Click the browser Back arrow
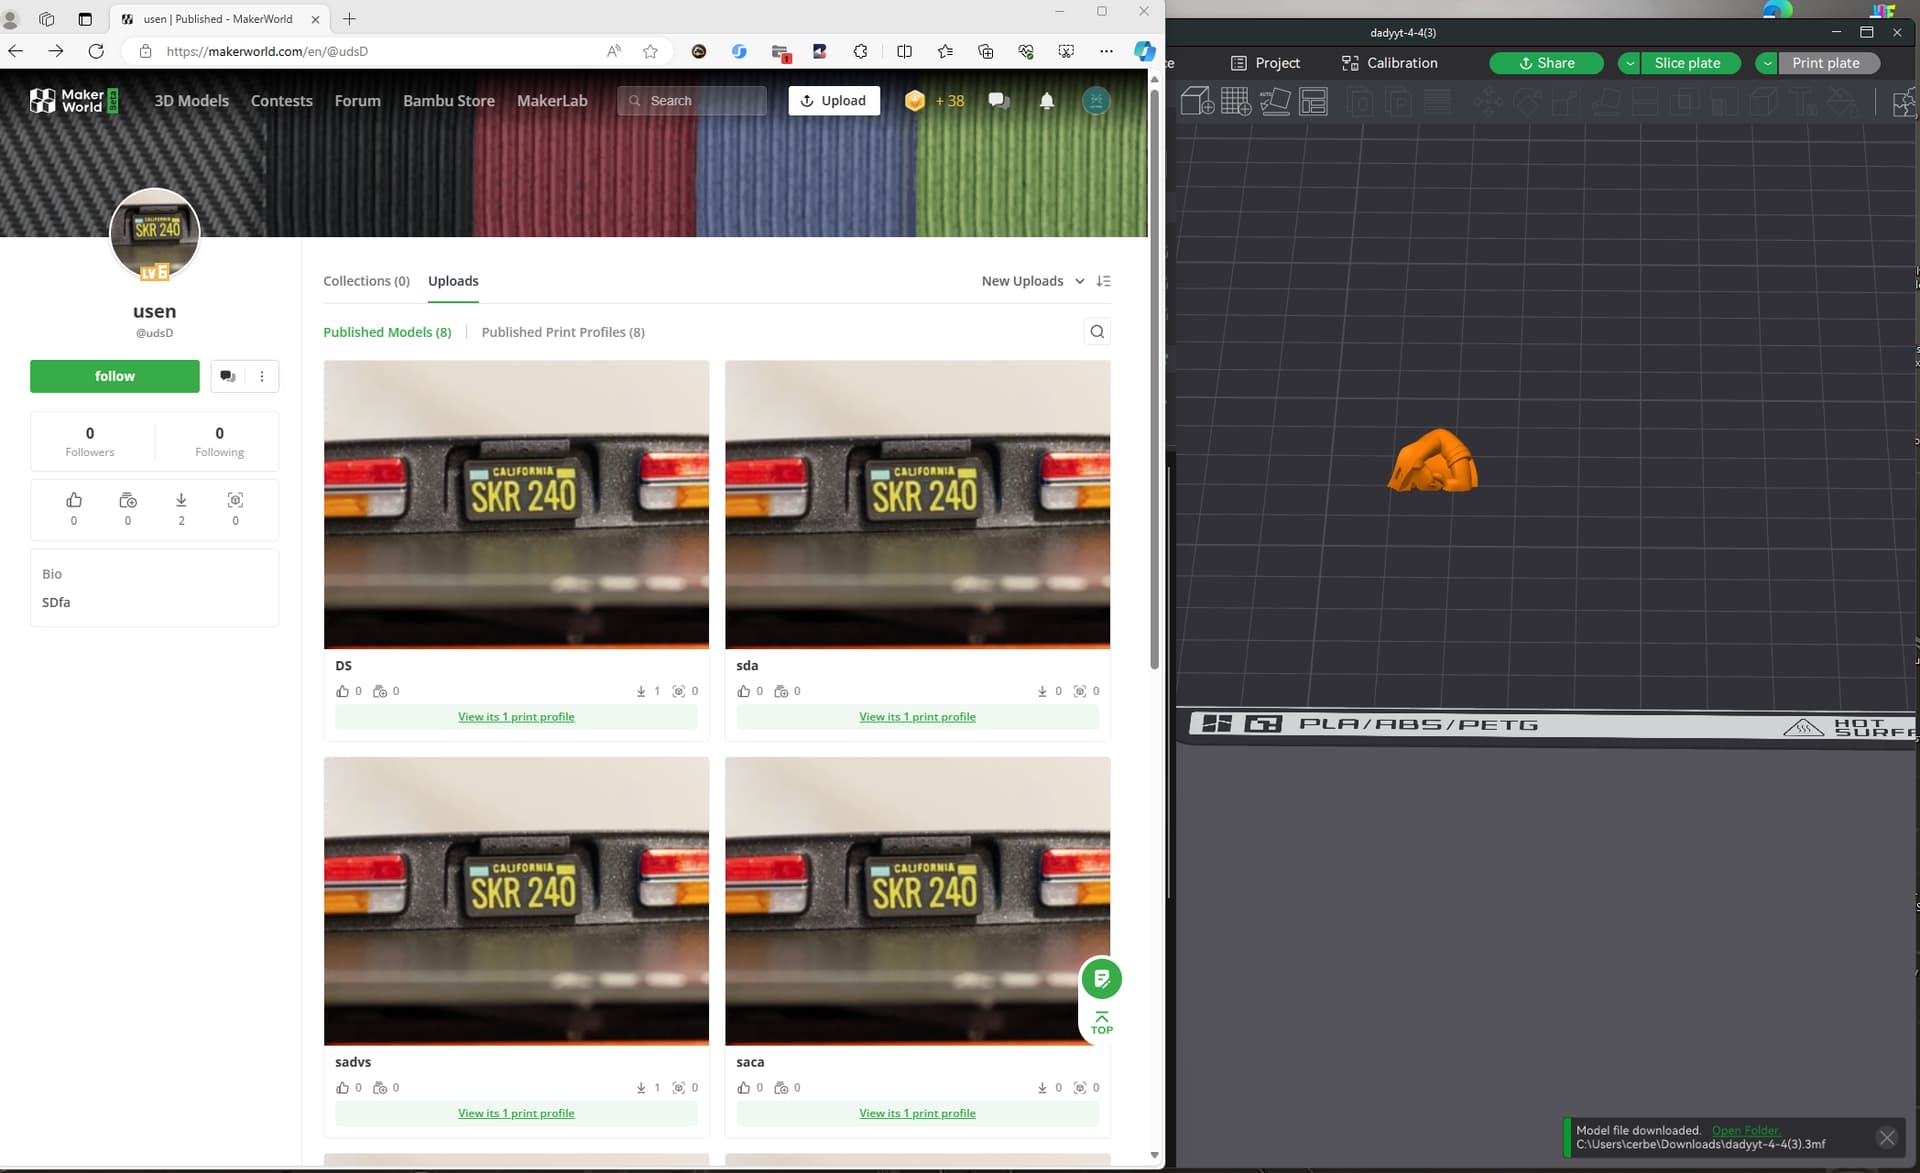The image size is (1920, 1173). coord(16,51)
